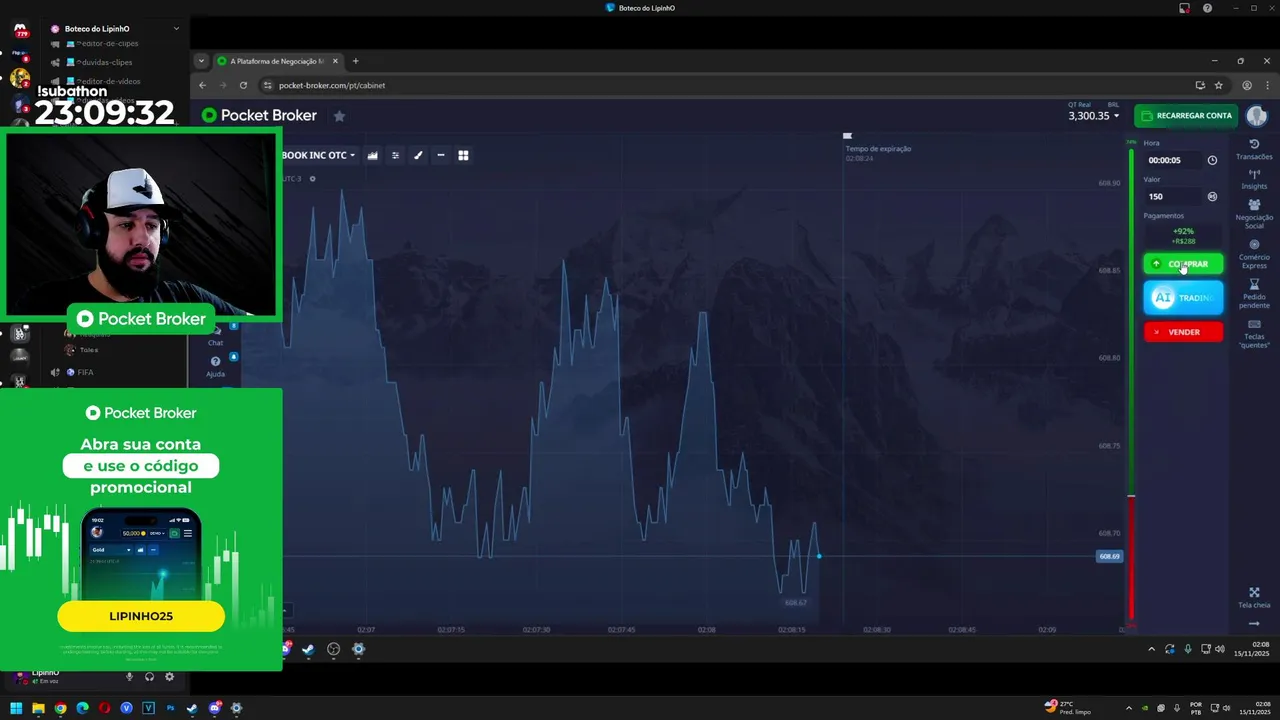Click the VENDER sell button
Image resolution: width=1280 pixels, height=720 pixels.
(1183, 332)
